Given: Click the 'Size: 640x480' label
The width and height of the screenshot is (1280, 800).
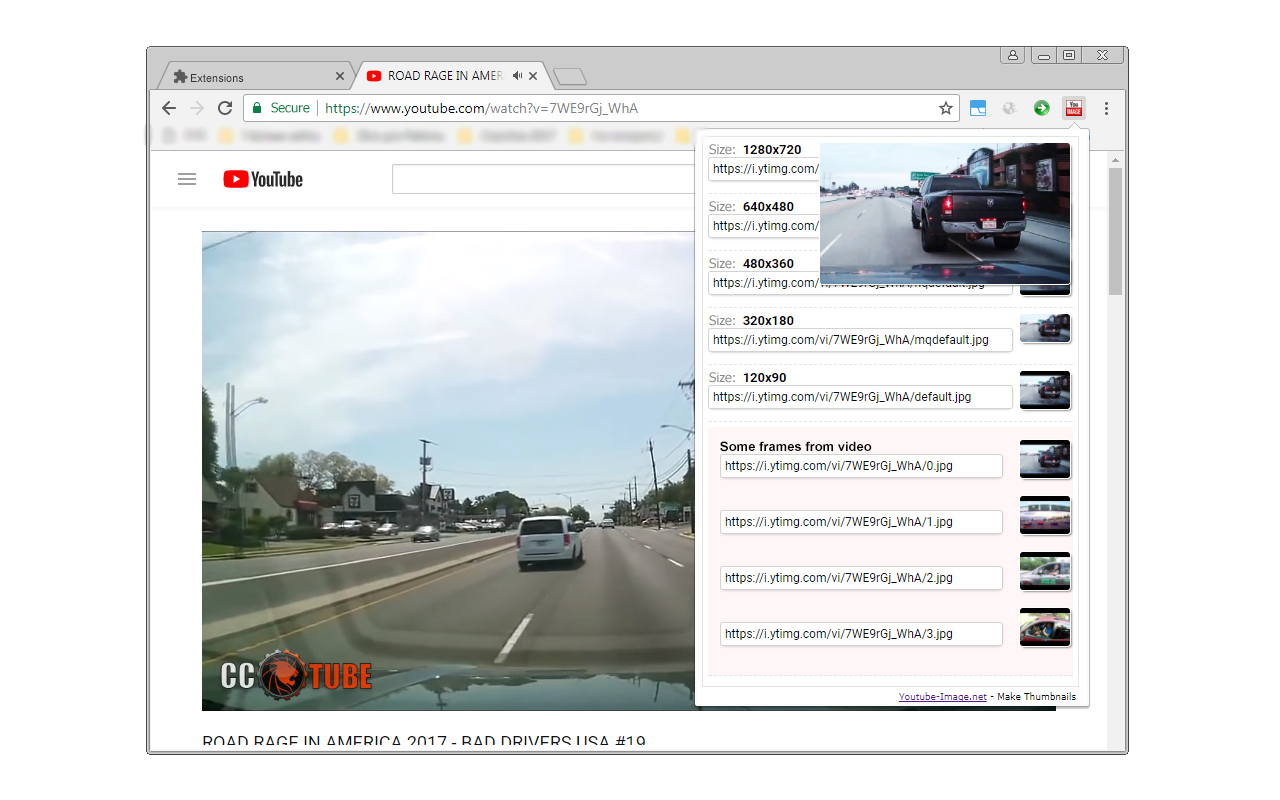Looking at the screenshot, I should tap(751, 206).
